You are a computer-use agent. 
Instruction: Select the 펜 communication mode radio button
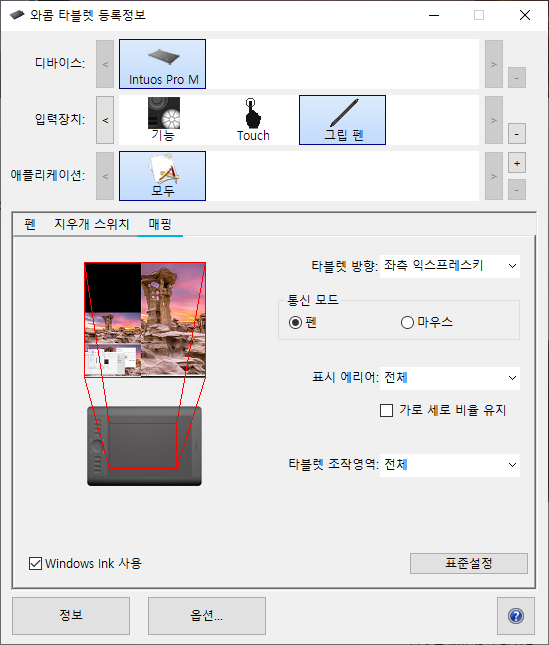click(295, 322)
